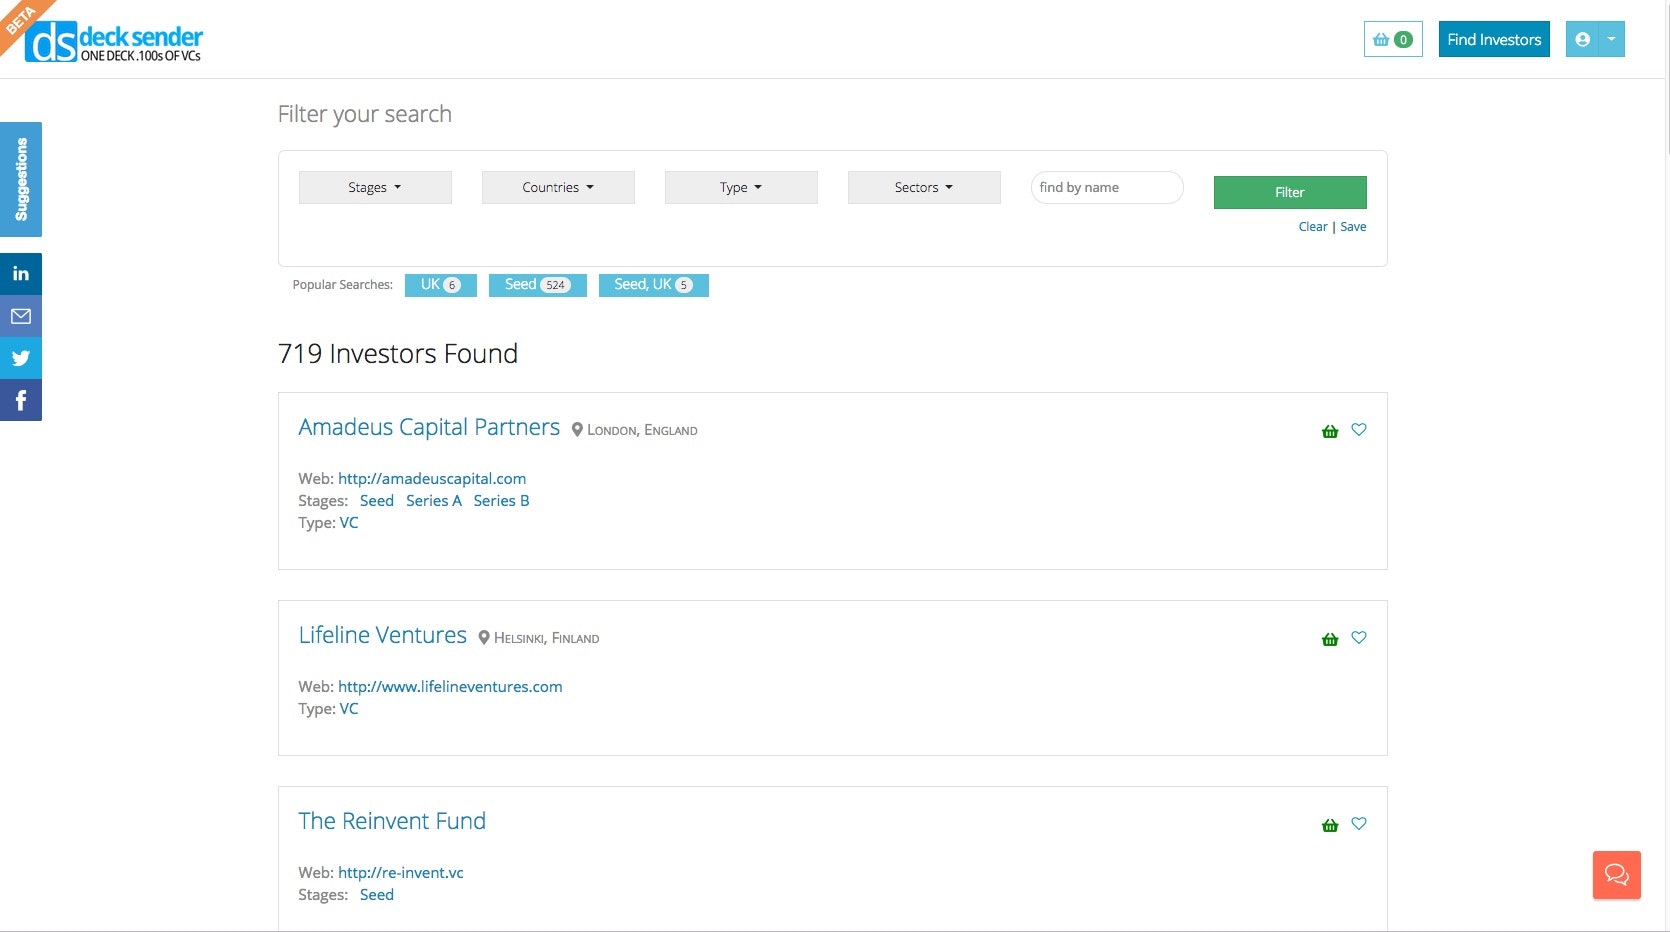Click the location pin beside London, England
This screenshot has height=932, width=1670.
pos(577,430)
